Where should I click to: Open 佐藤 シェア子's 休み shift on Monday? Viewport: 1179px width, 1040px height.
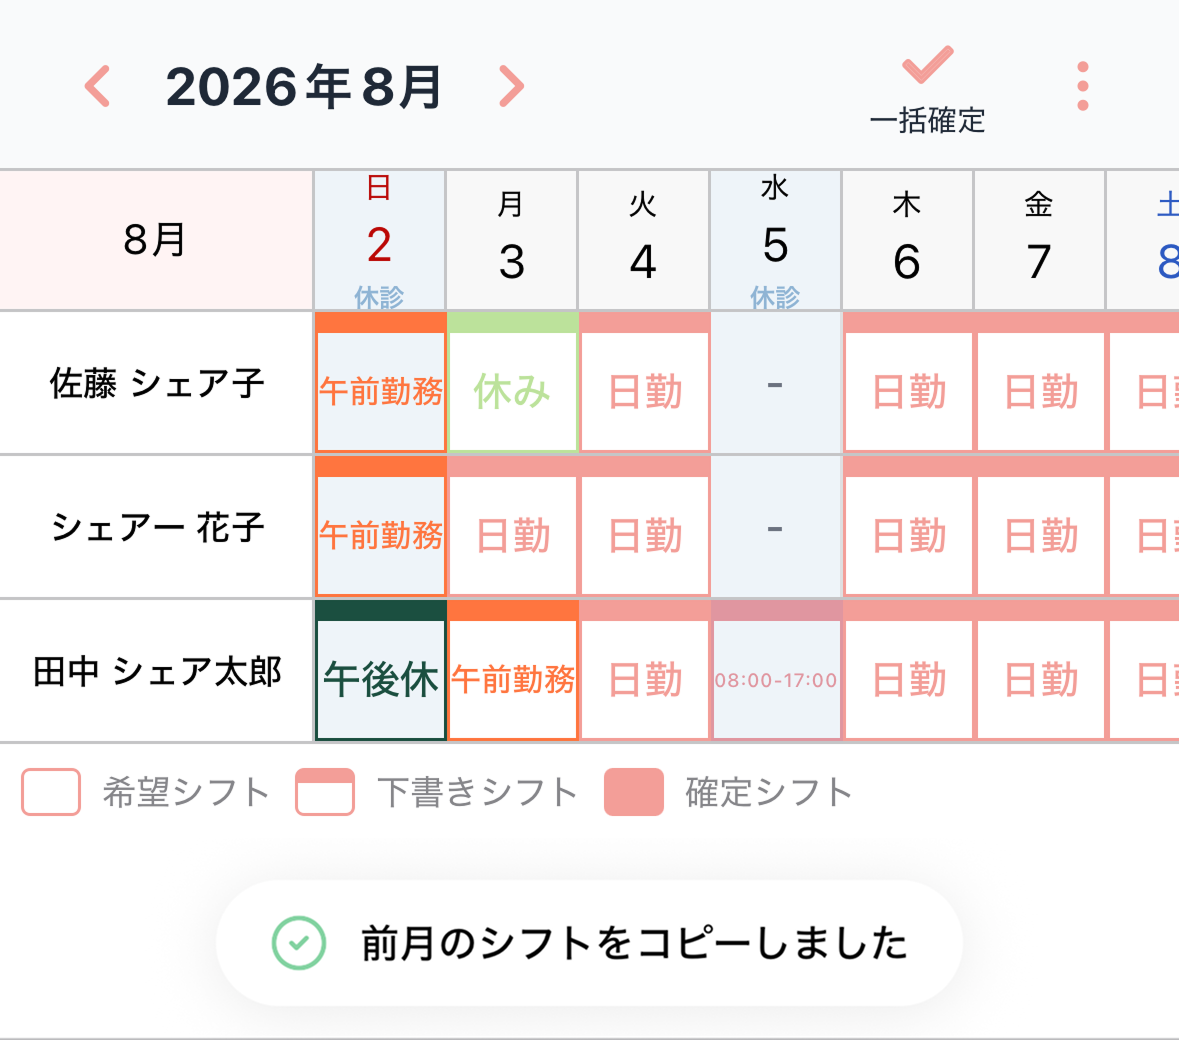(x=512, y=383)
